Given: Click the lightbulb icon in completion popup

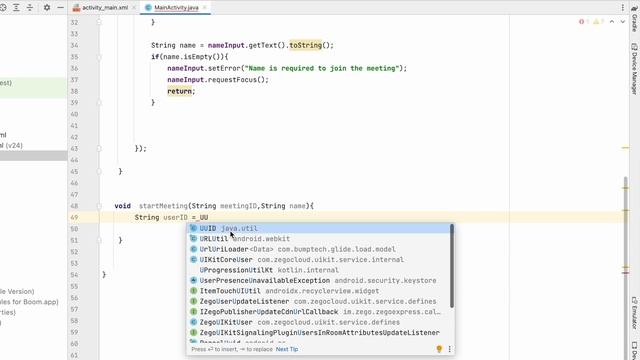Looking at the screenshot, I should (439, 349).
